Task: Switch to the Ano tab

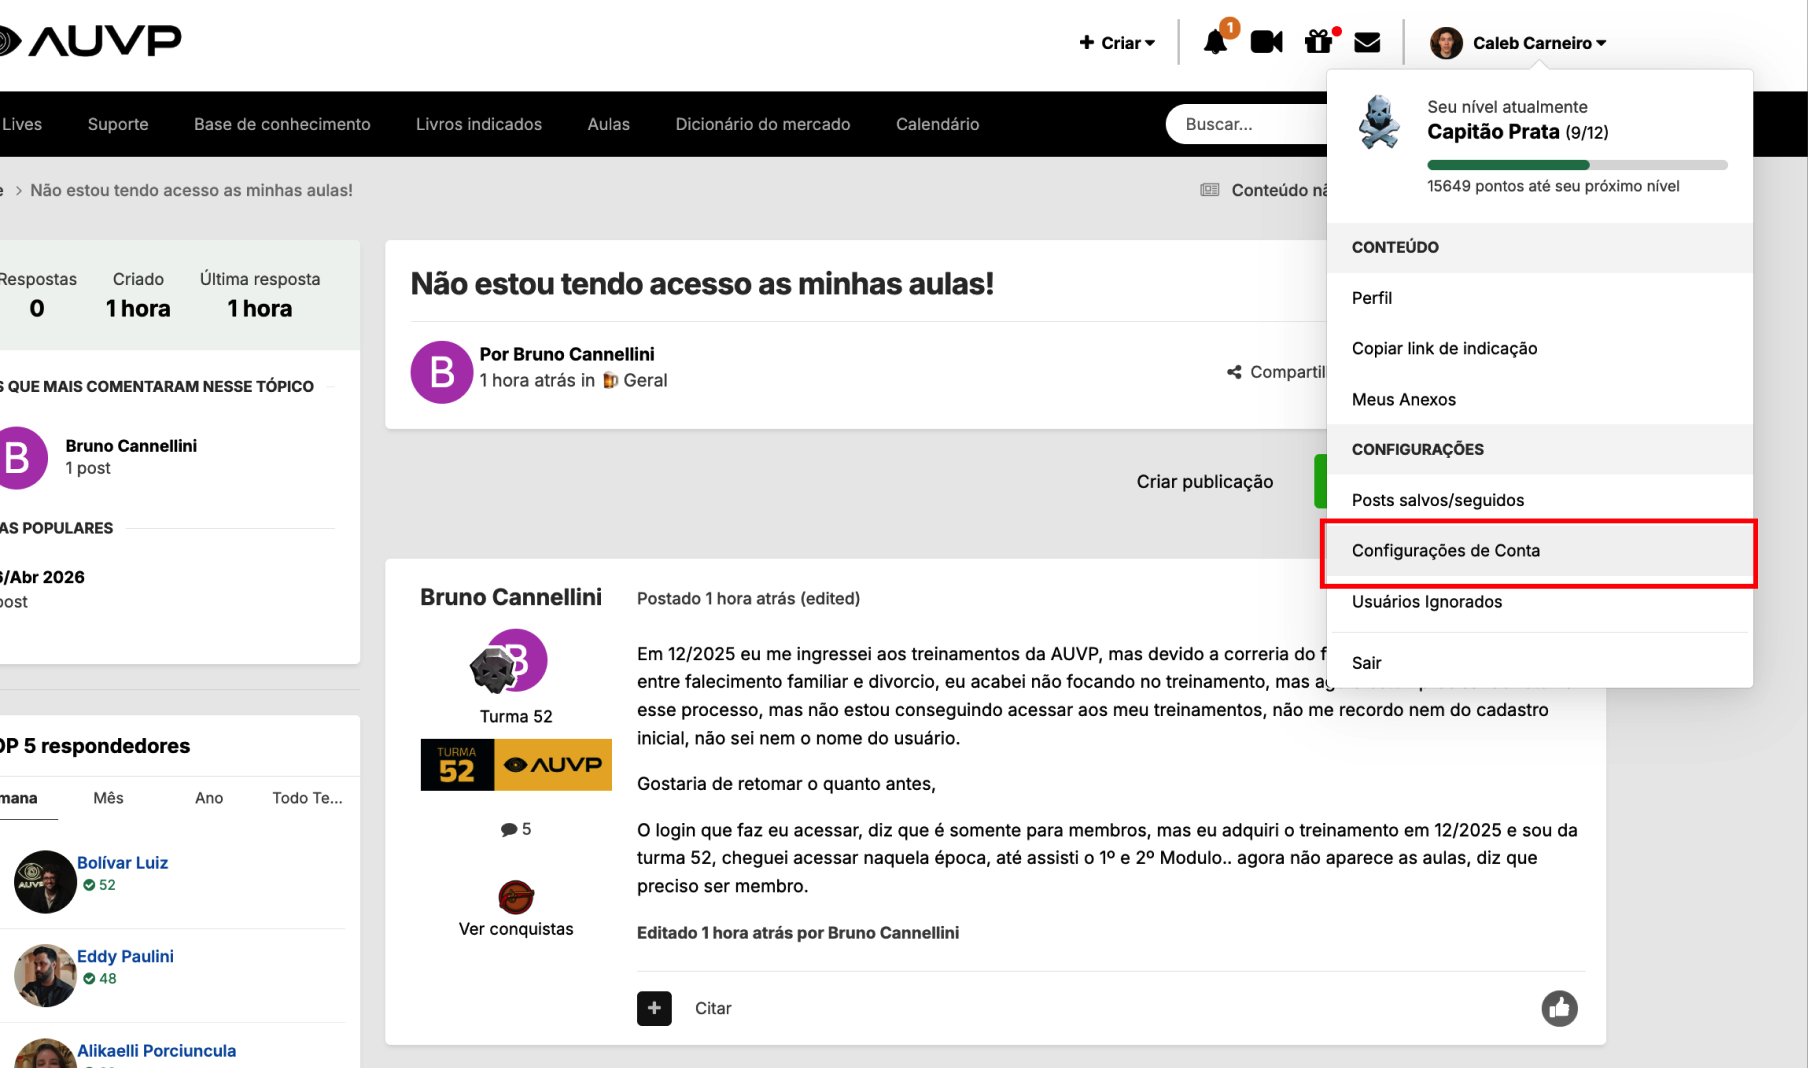Action: 208,798
